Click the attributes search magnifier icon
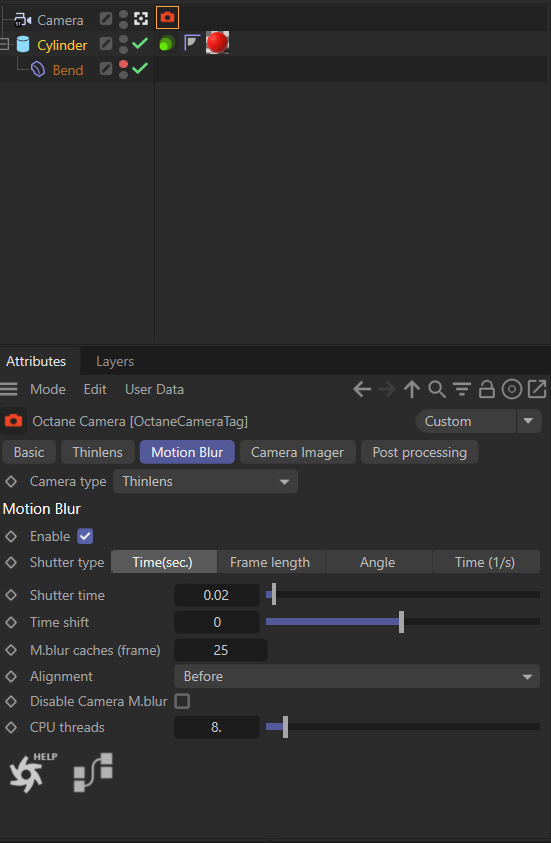The height and width of the screenshot is (843, 551). [436, 389]
